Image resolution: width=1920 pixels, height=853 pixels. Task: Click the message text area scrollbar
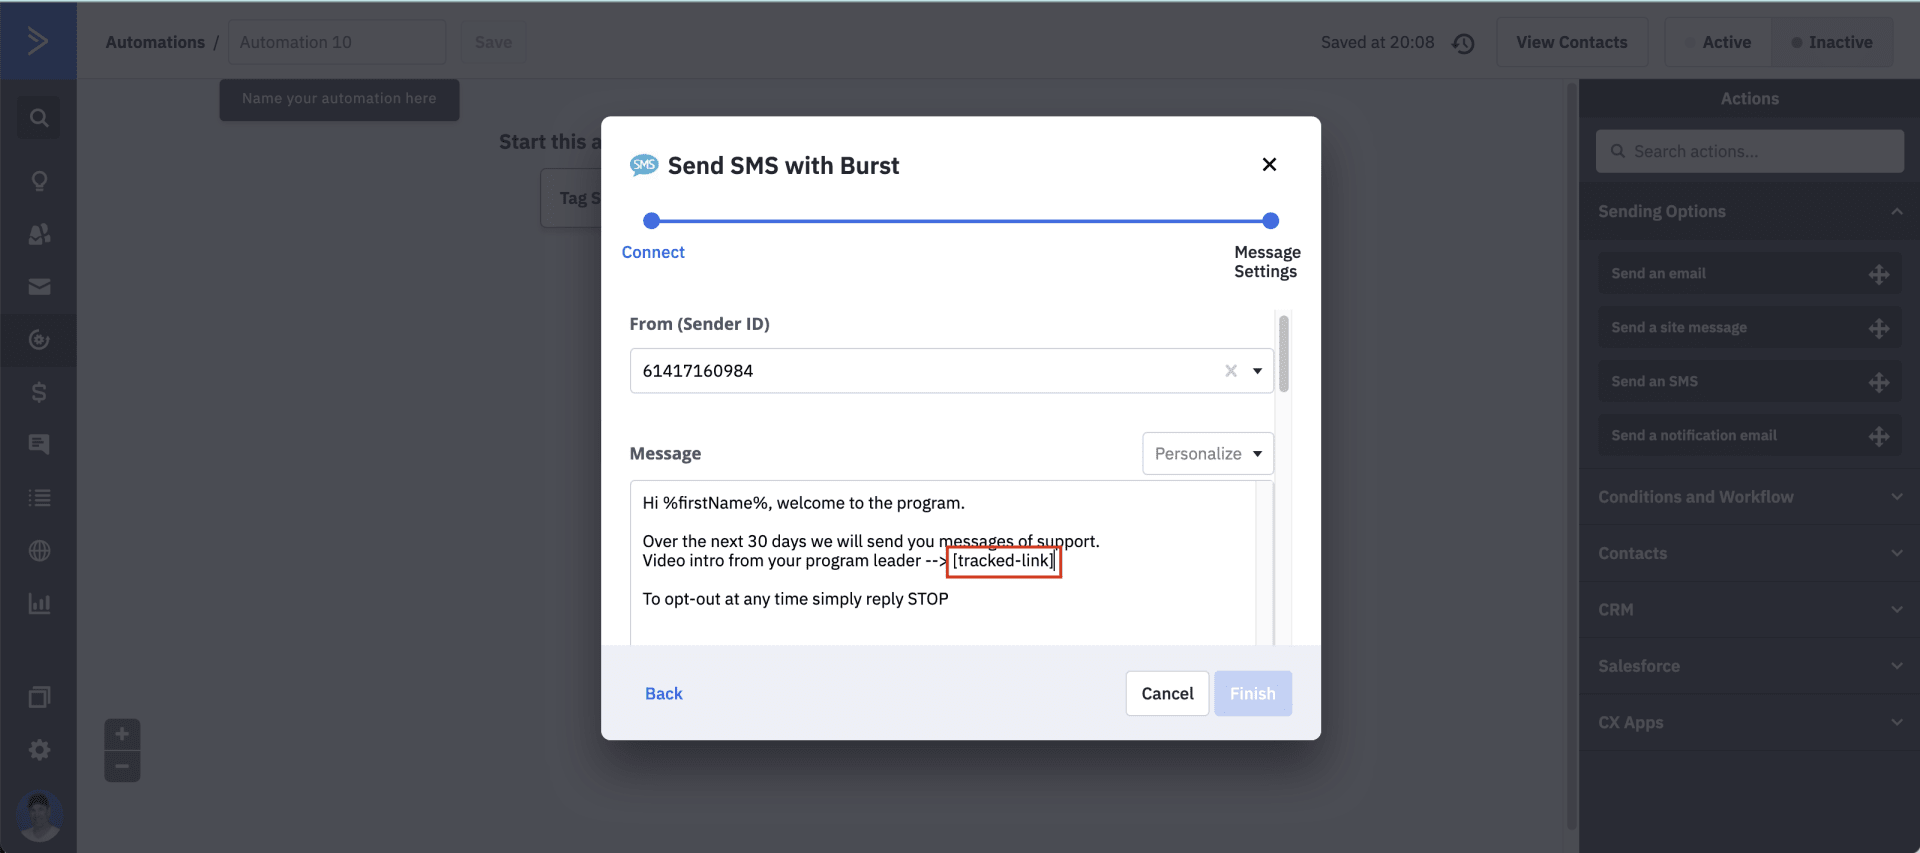pyautogui.click(x=1265, y=563)
